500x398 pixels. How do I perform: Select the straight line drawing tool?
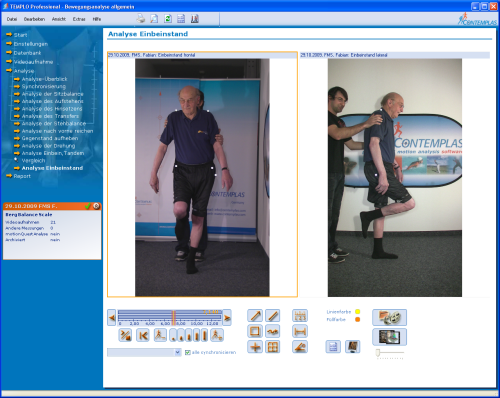click(273, 316)
